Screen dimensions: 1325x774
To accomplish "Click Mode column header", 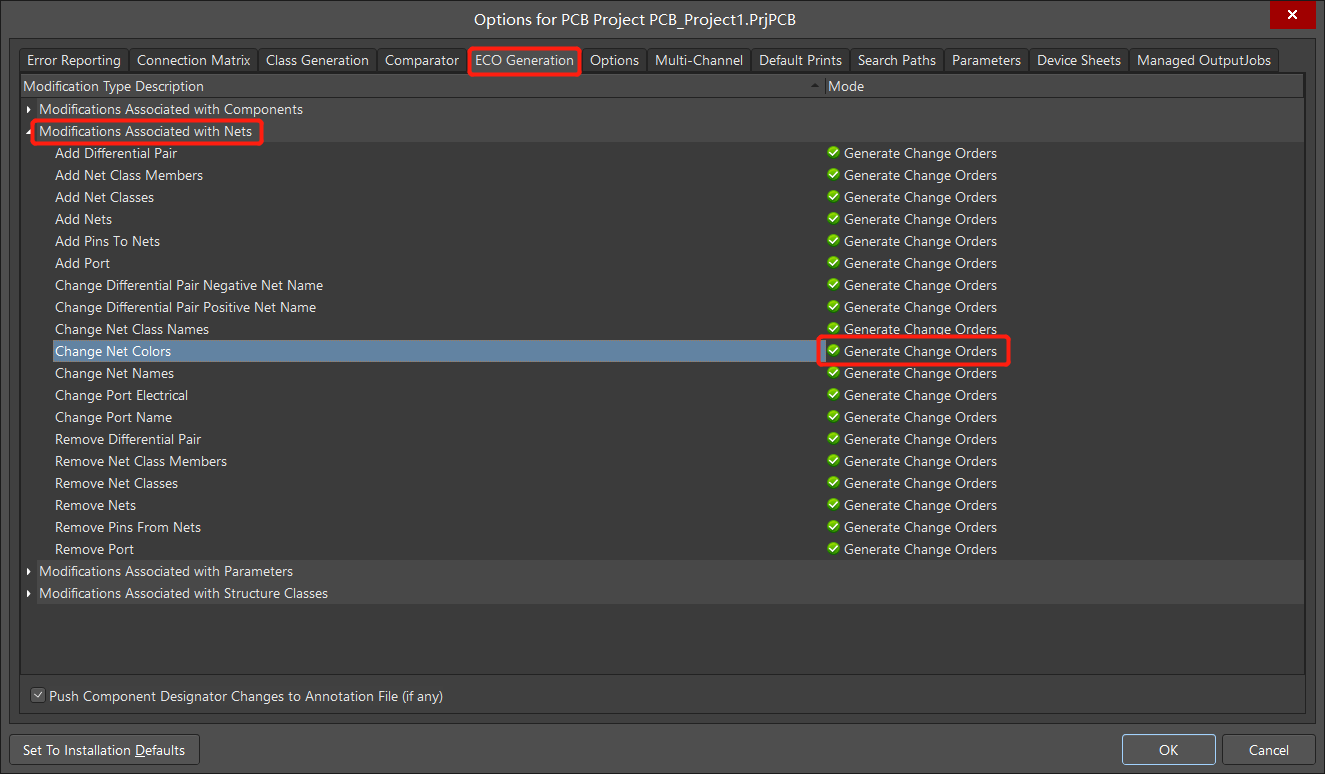I will coord(1064,87).
